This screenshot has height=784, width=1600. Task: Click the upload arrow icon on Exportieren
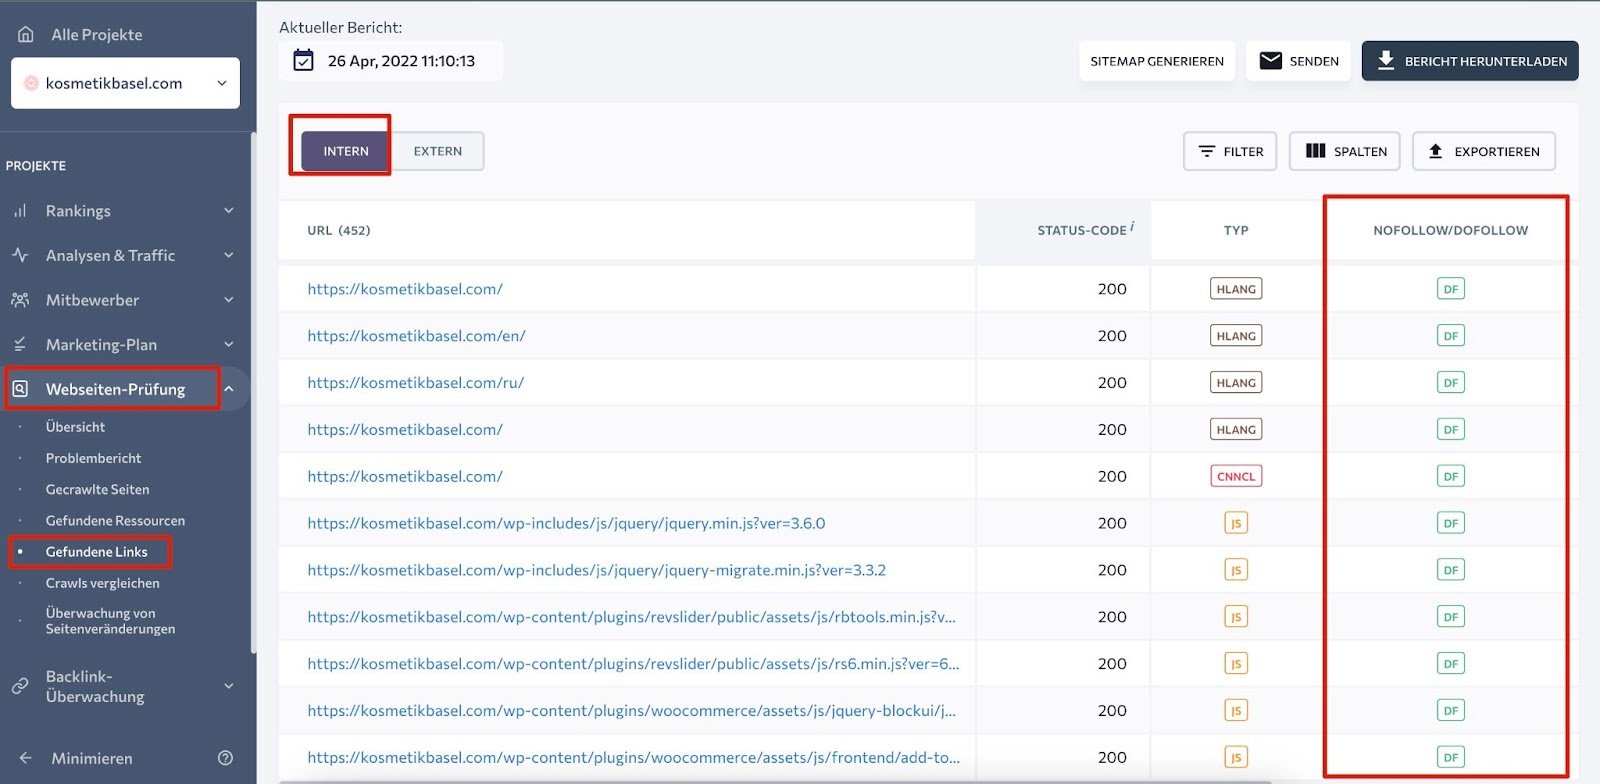(1435, 151)
